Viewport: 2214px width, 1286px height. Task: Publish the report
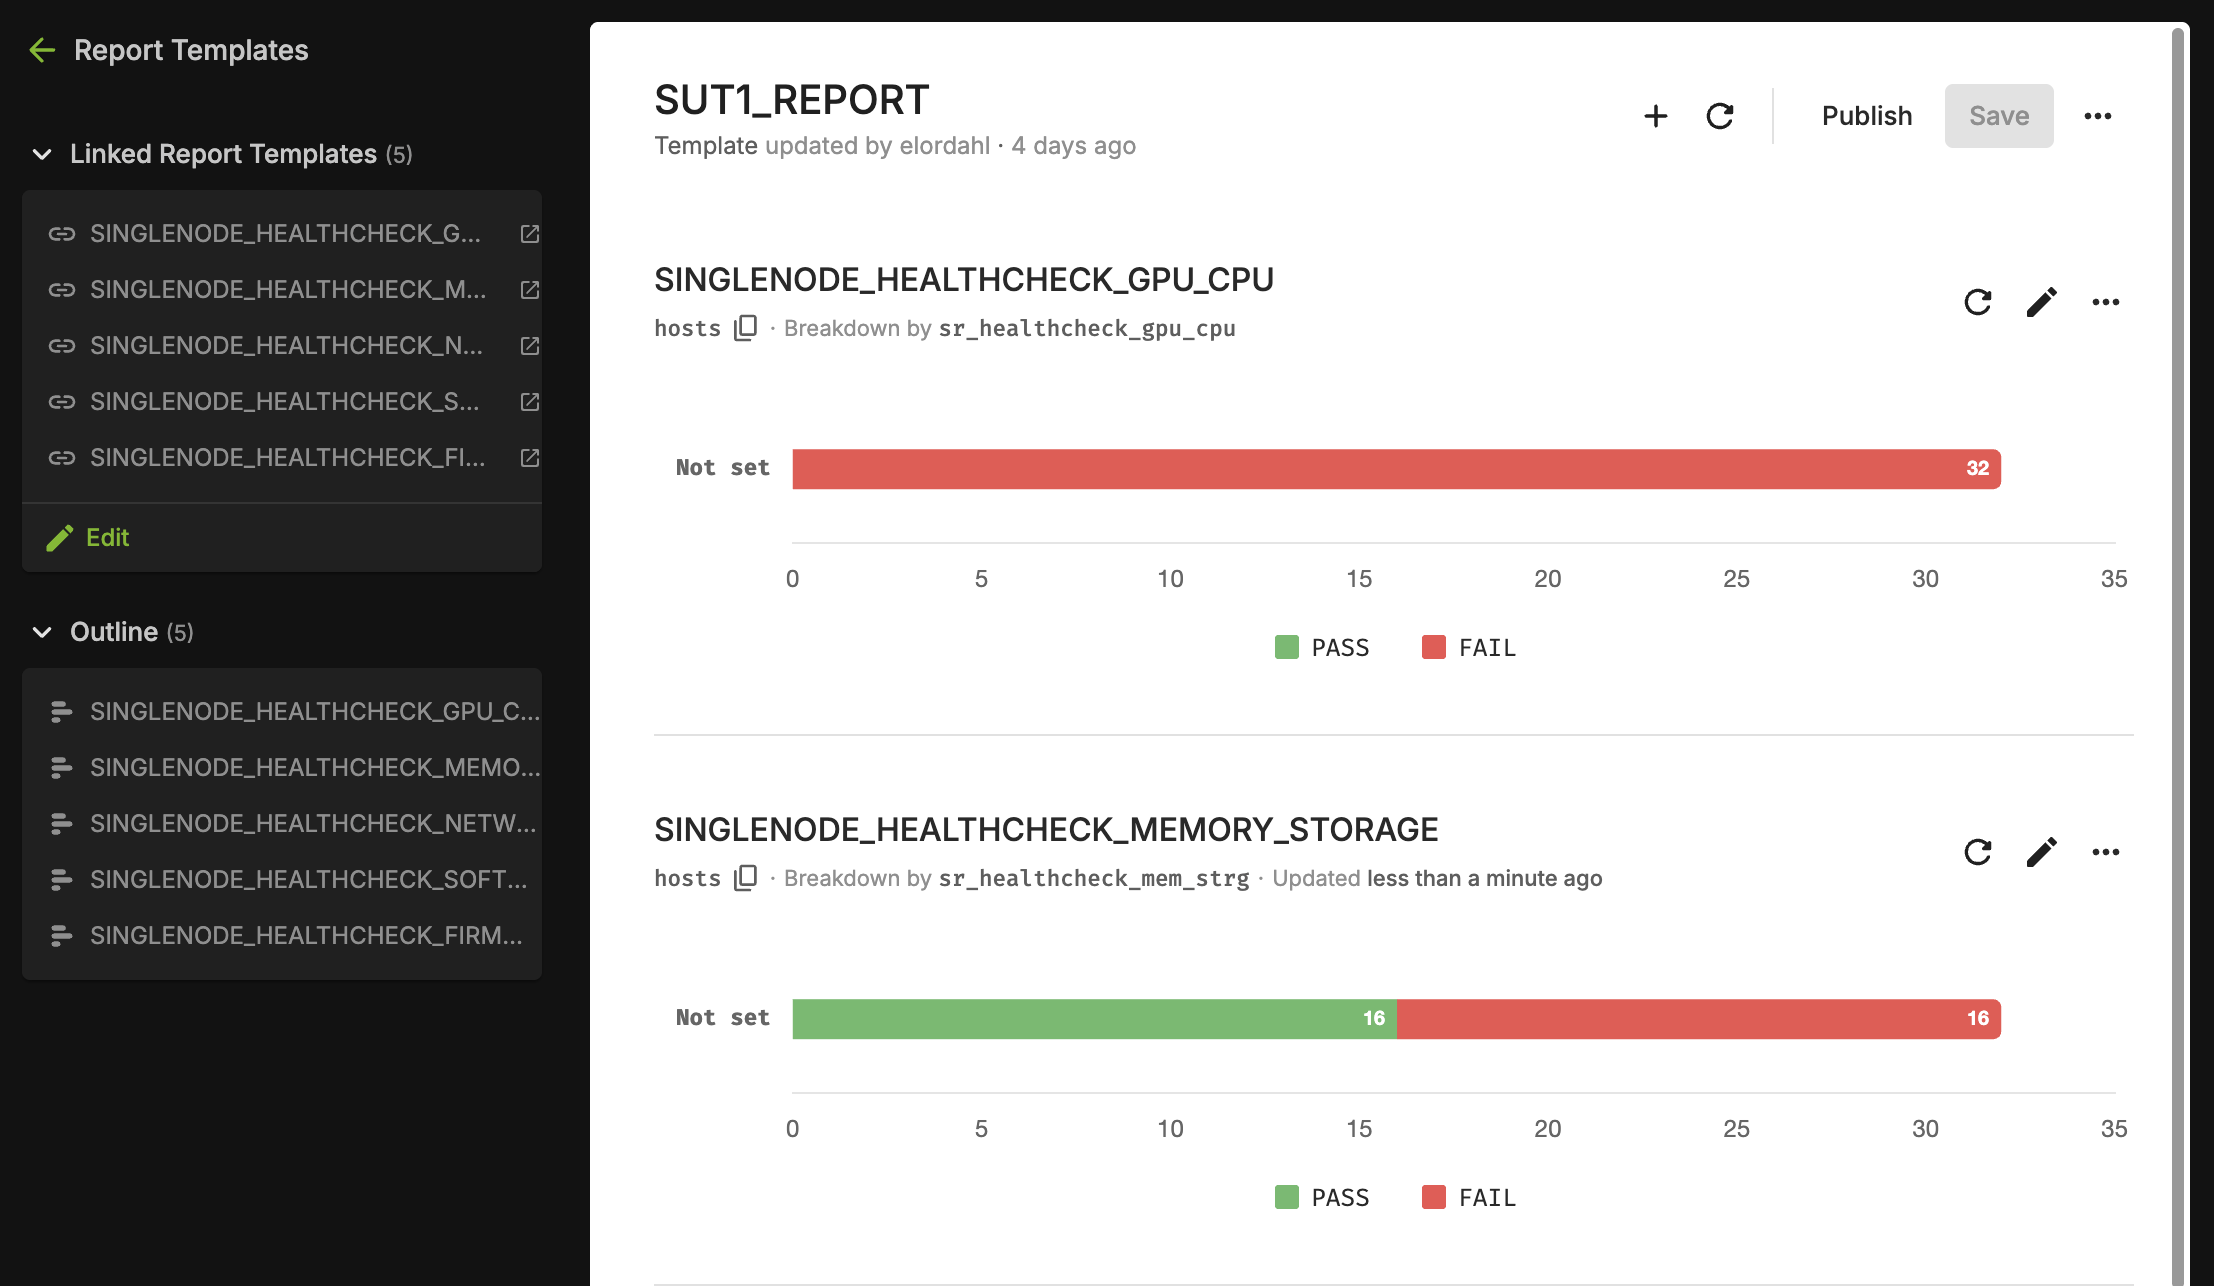coord(1867,116)
